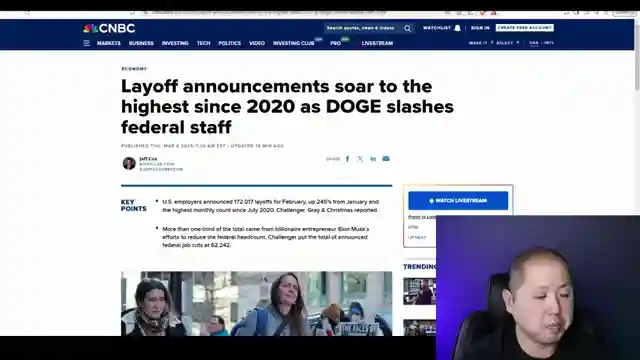This screenshot has height=360, width=640.
Task: Click the Select link
Action: pyautogui.click(x=505, y=43)
